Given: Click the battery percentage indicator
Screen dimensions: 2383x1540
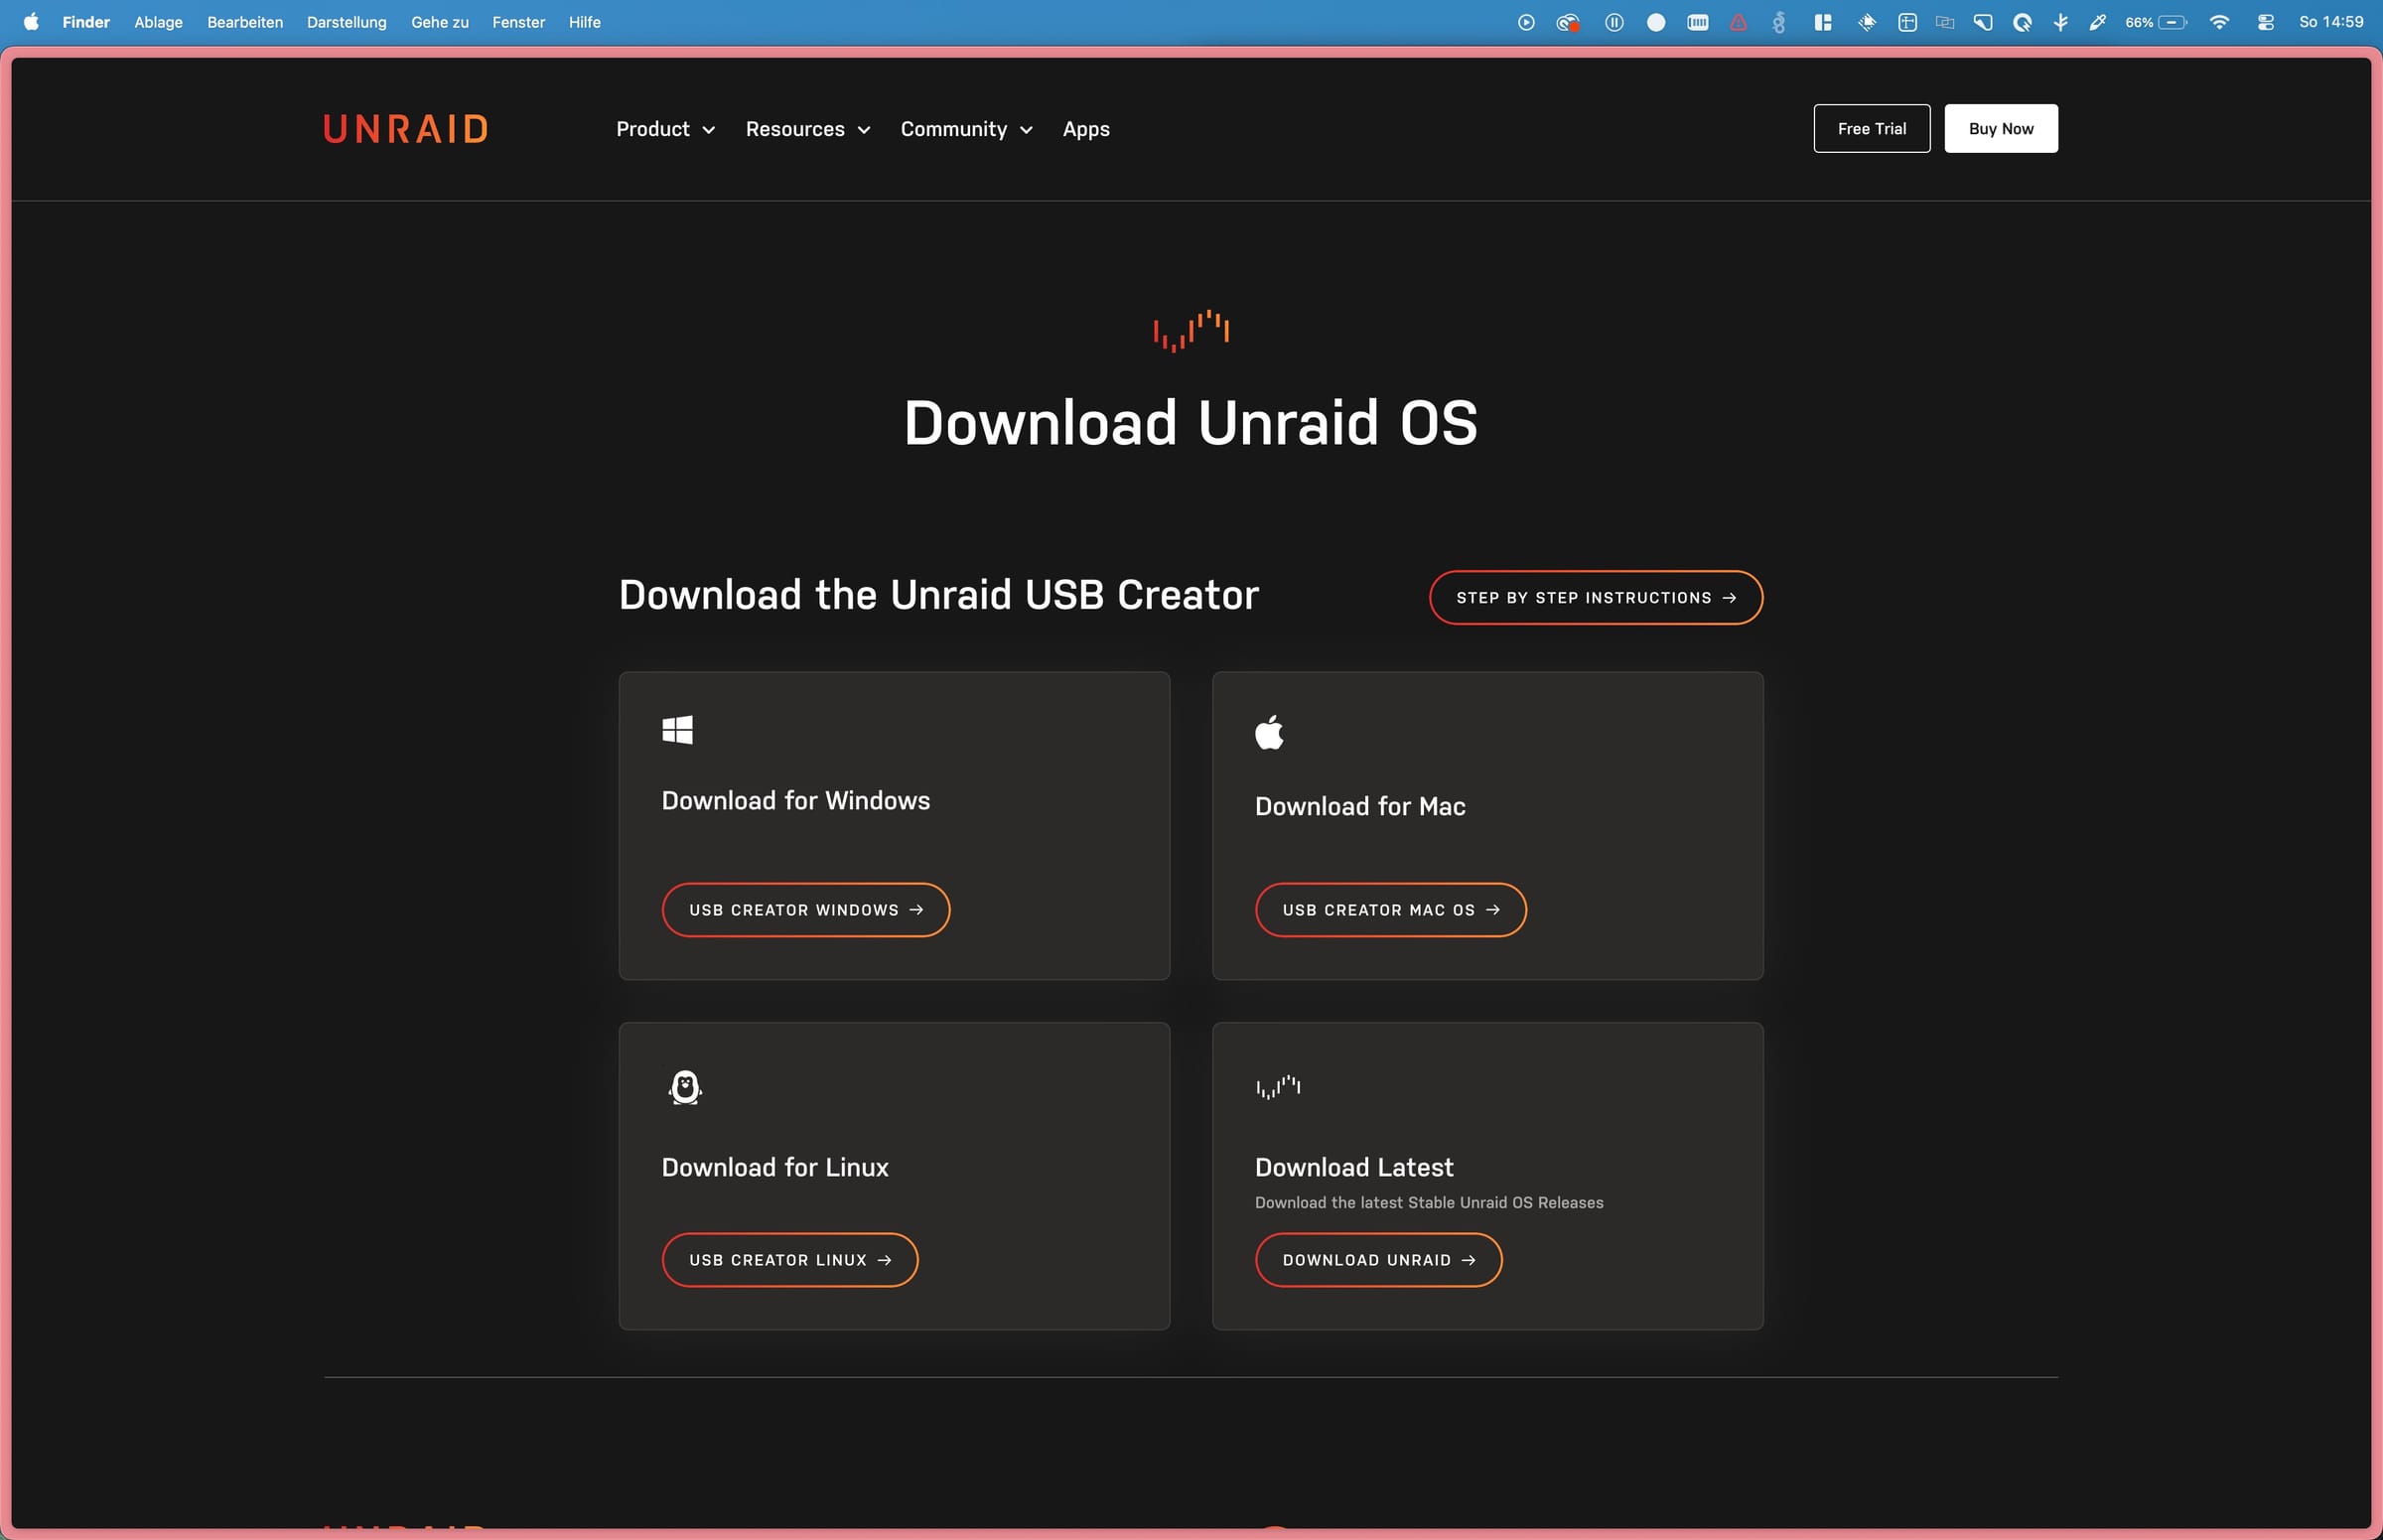Looking at the screenshot, I should 2139,21.
